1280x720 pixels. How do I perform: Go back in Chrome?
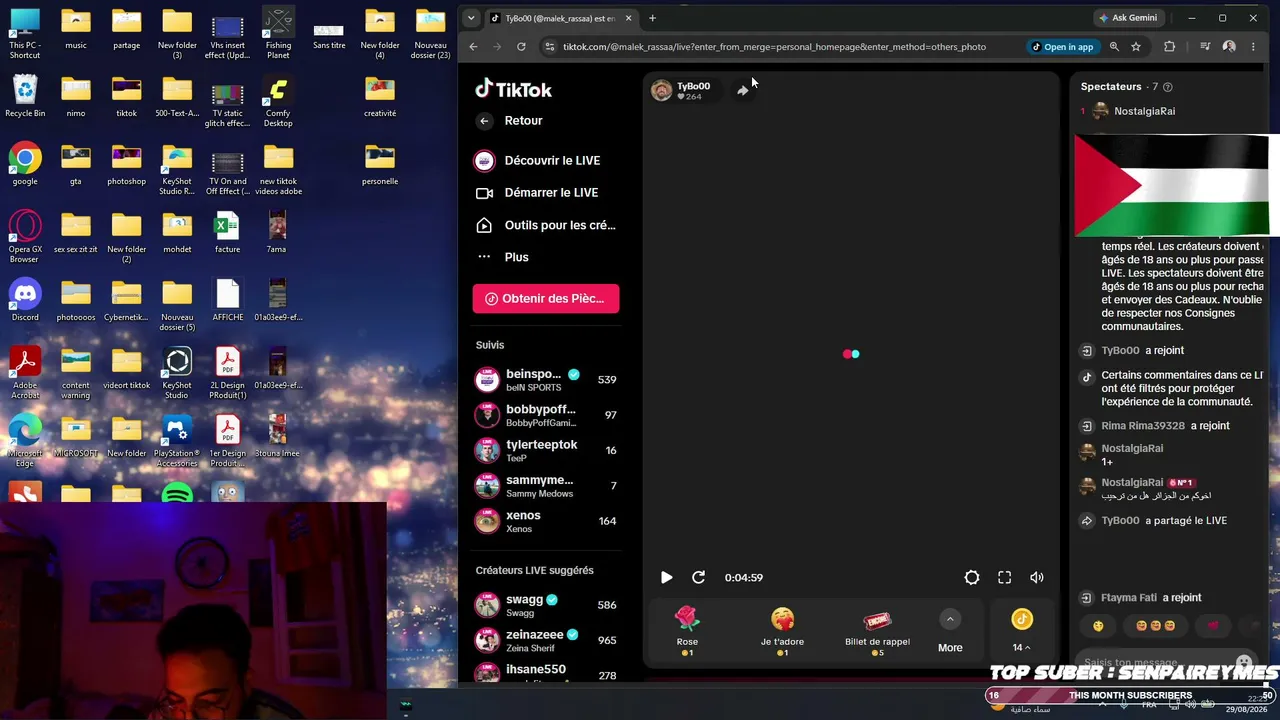click(x=473, y=46)
